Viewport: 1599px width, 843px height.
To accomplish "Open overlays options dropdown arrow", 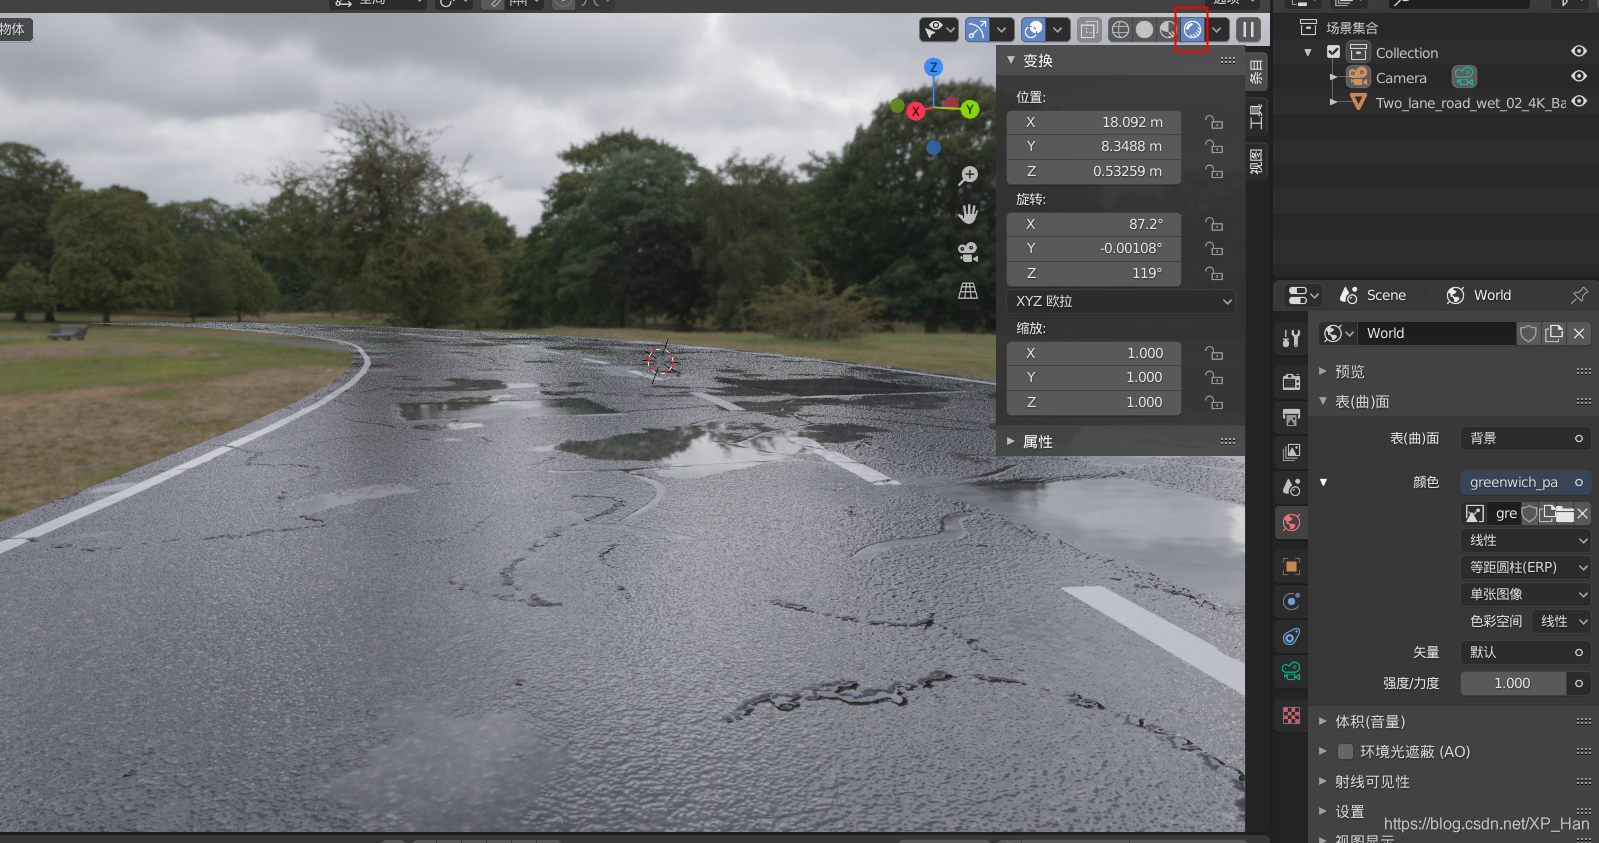I will point(1057,30).
